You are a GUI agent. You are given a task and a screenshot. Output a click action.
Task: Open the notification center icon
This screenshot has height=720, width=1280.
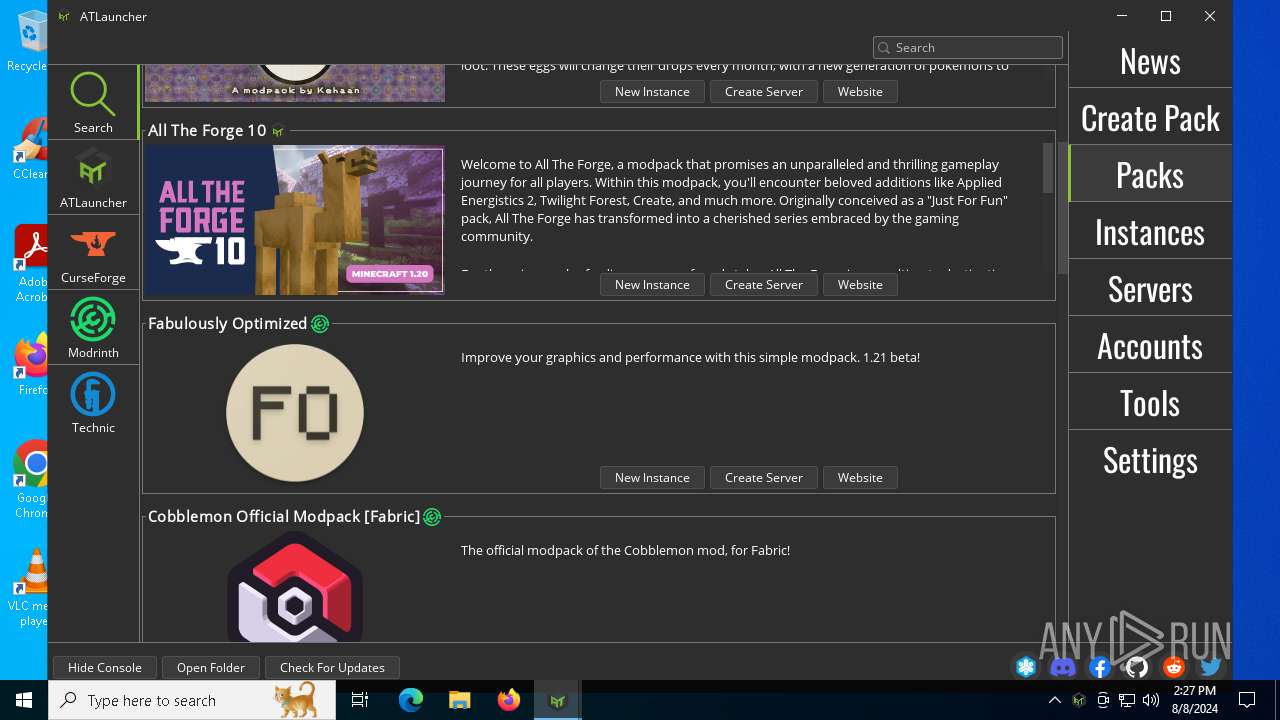coord(1247,700)
